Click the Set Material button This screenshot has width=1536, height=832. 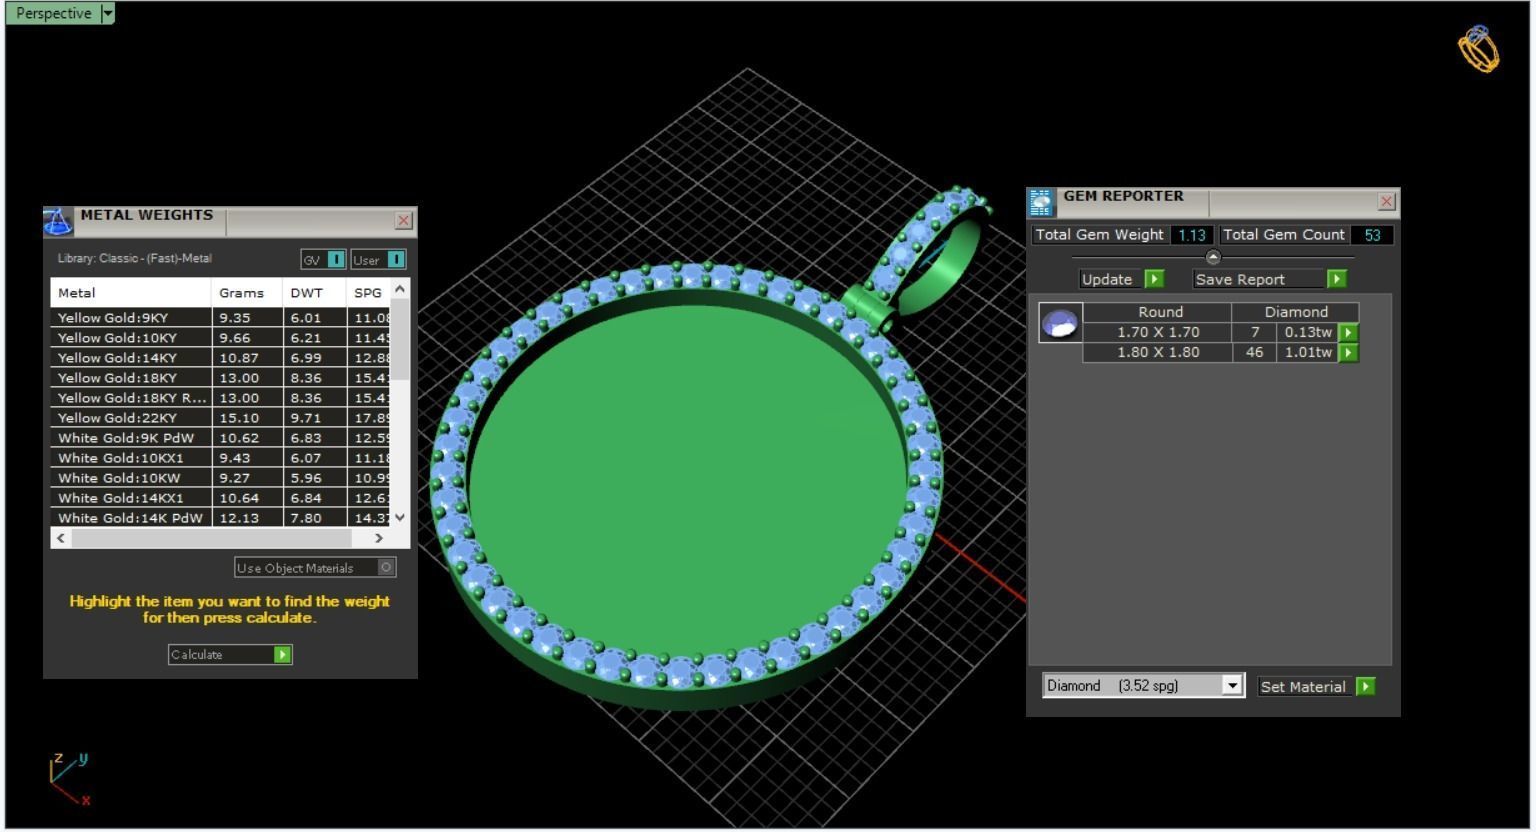[1316, 686]
